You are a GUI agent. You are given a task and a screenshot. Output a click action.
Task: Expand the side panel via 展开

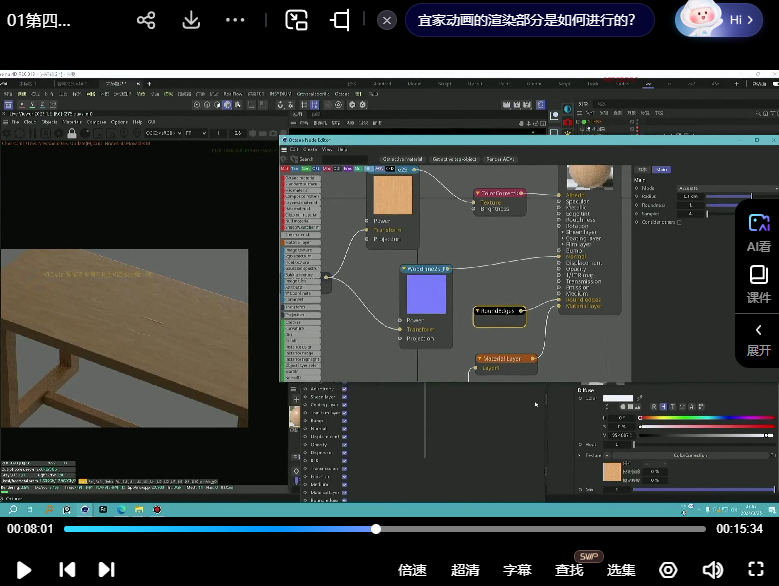tap(758, 339)
